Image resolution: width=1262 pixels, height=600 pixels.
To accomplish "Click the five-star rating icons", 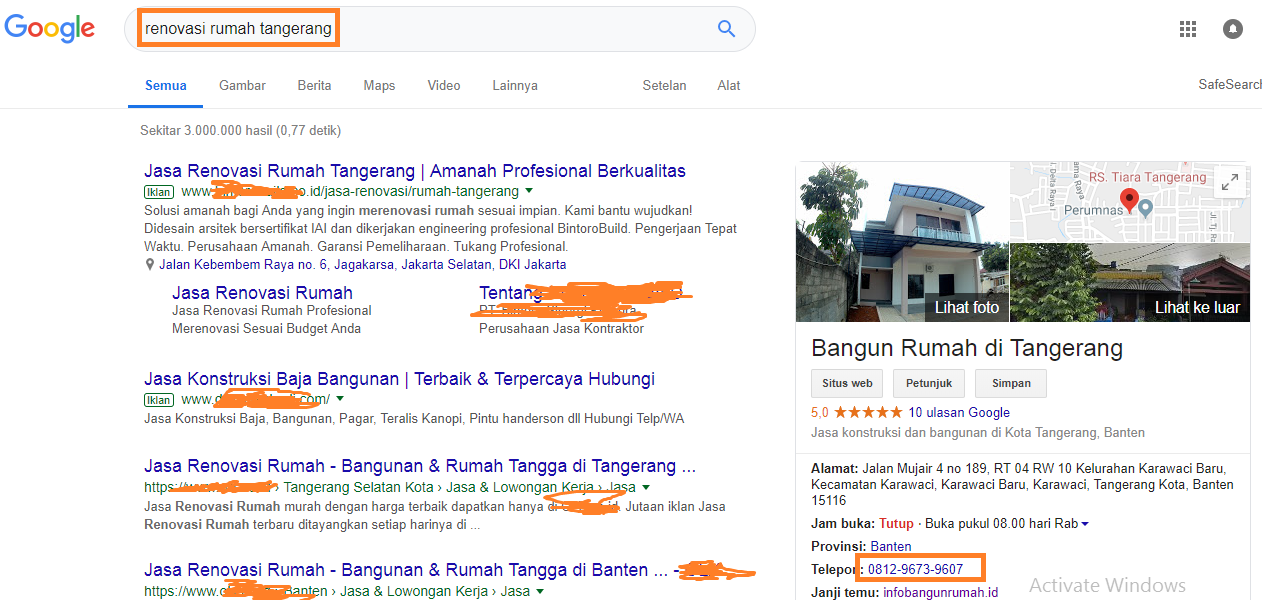I will point(869,412).
